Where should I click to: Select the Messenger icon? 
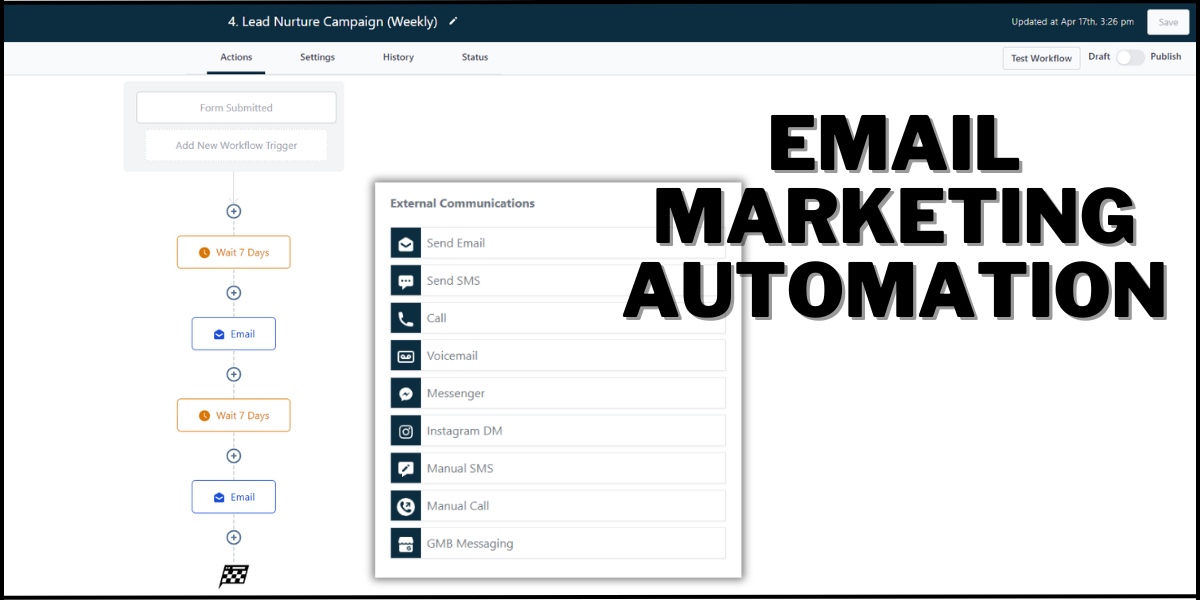405,393
